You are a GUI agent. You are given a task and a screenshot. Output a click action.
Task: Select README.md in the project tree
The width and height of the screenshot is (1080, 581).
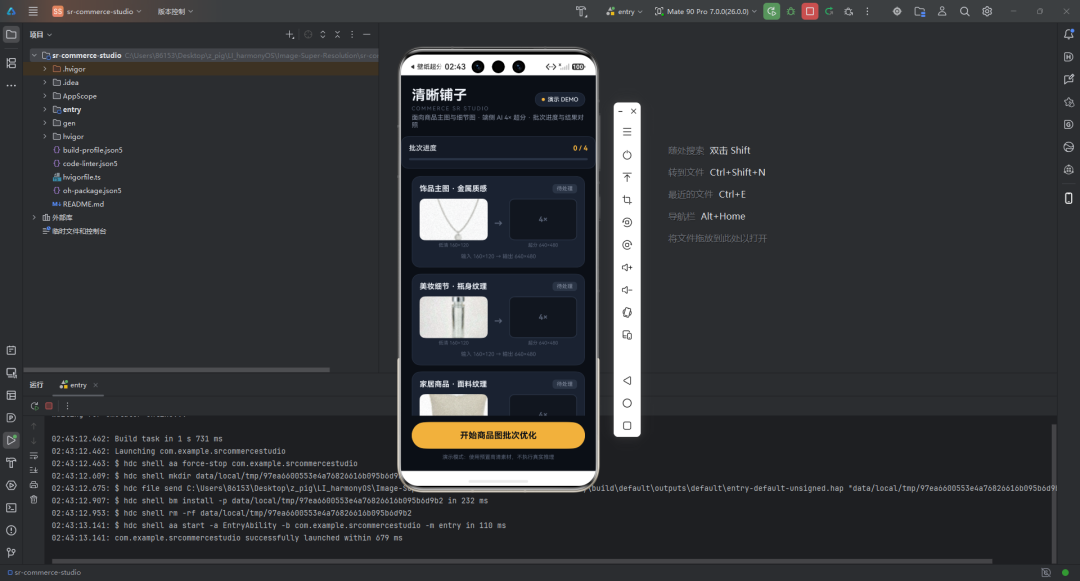83,204
